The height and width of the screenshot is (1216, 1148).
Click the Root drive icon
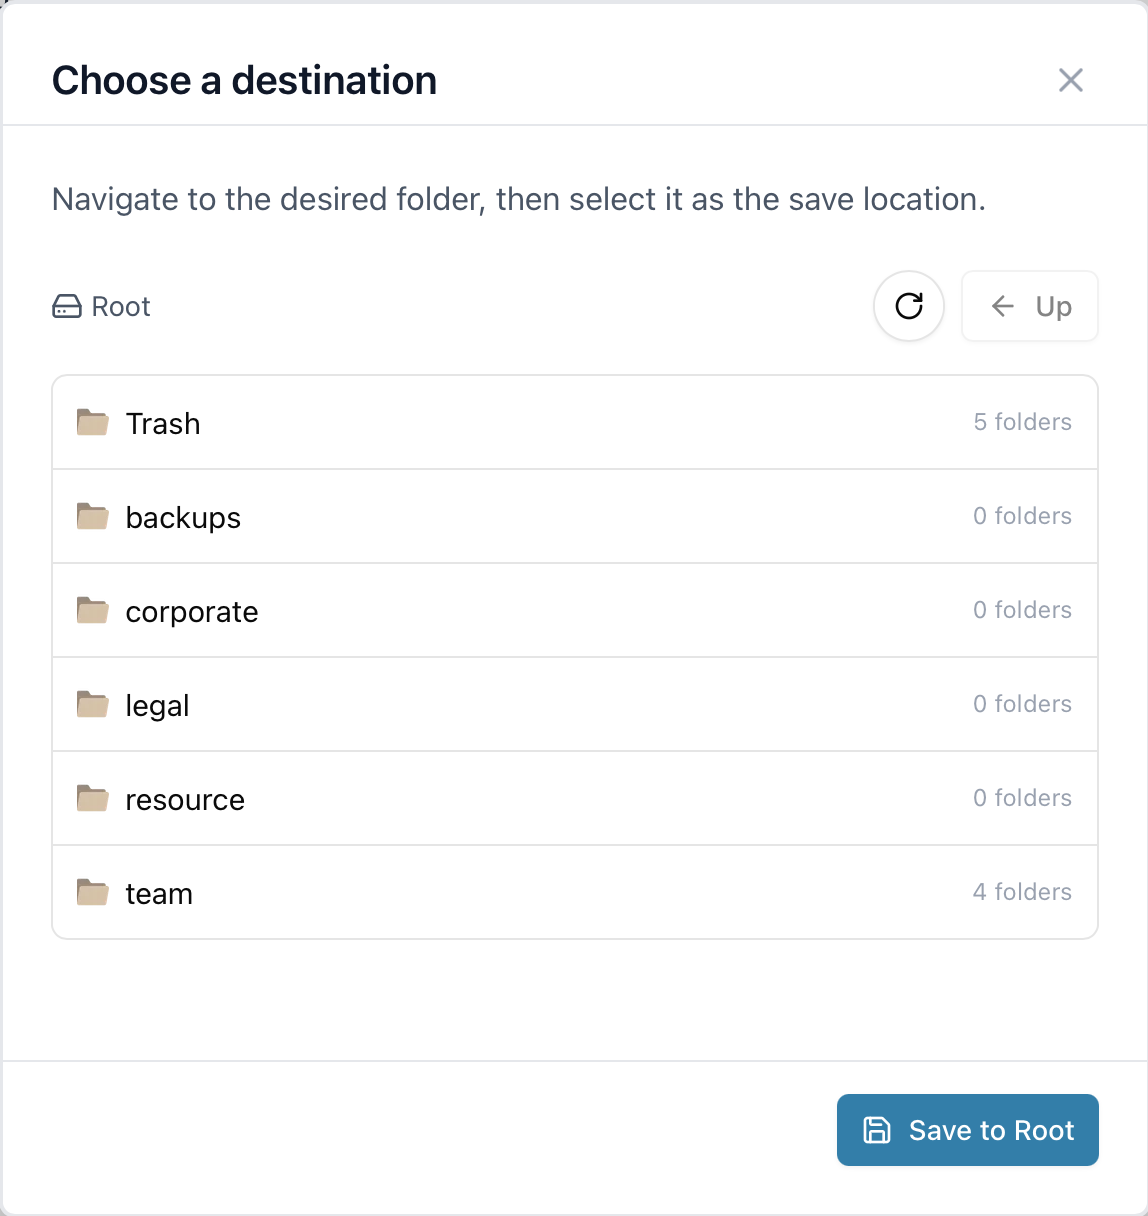(67, 306)
